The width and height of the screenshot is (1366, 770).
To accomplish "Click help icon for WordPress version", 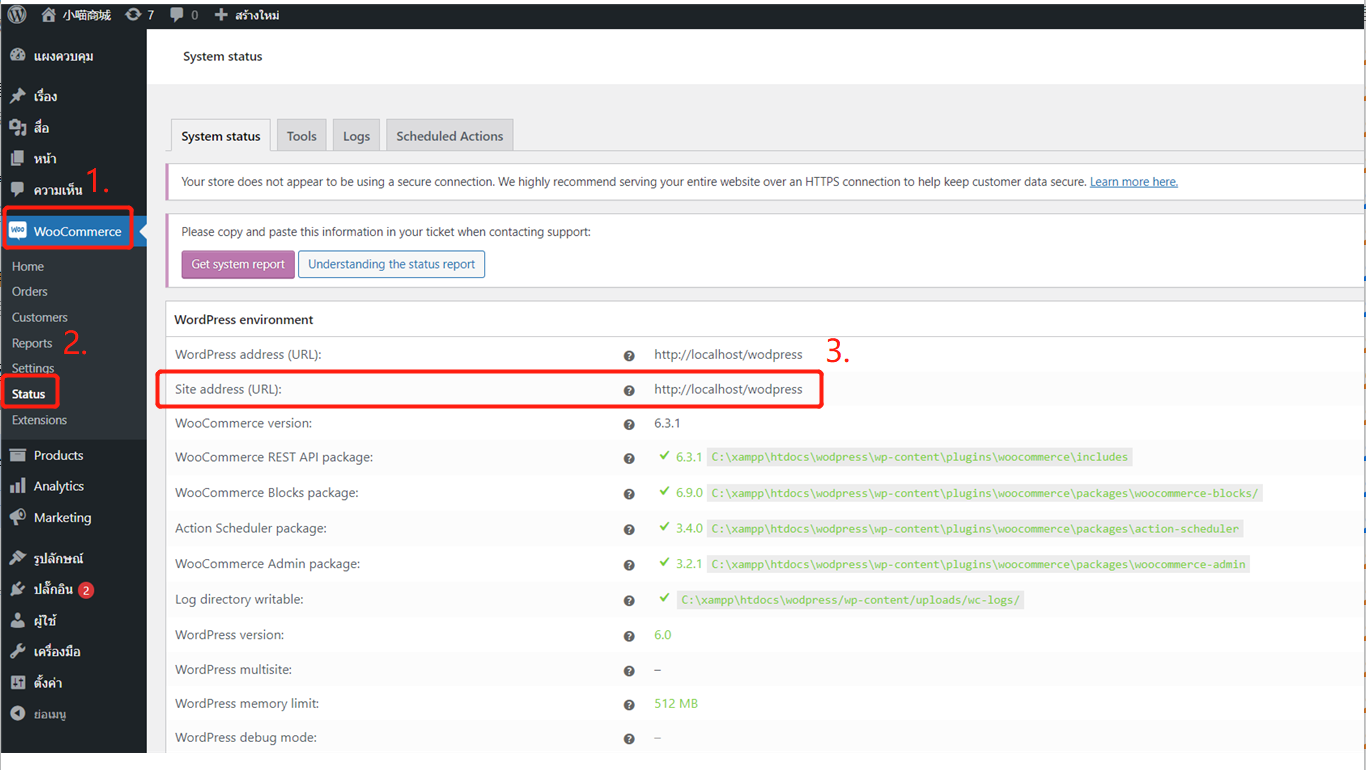I will (x=629, y=636).
